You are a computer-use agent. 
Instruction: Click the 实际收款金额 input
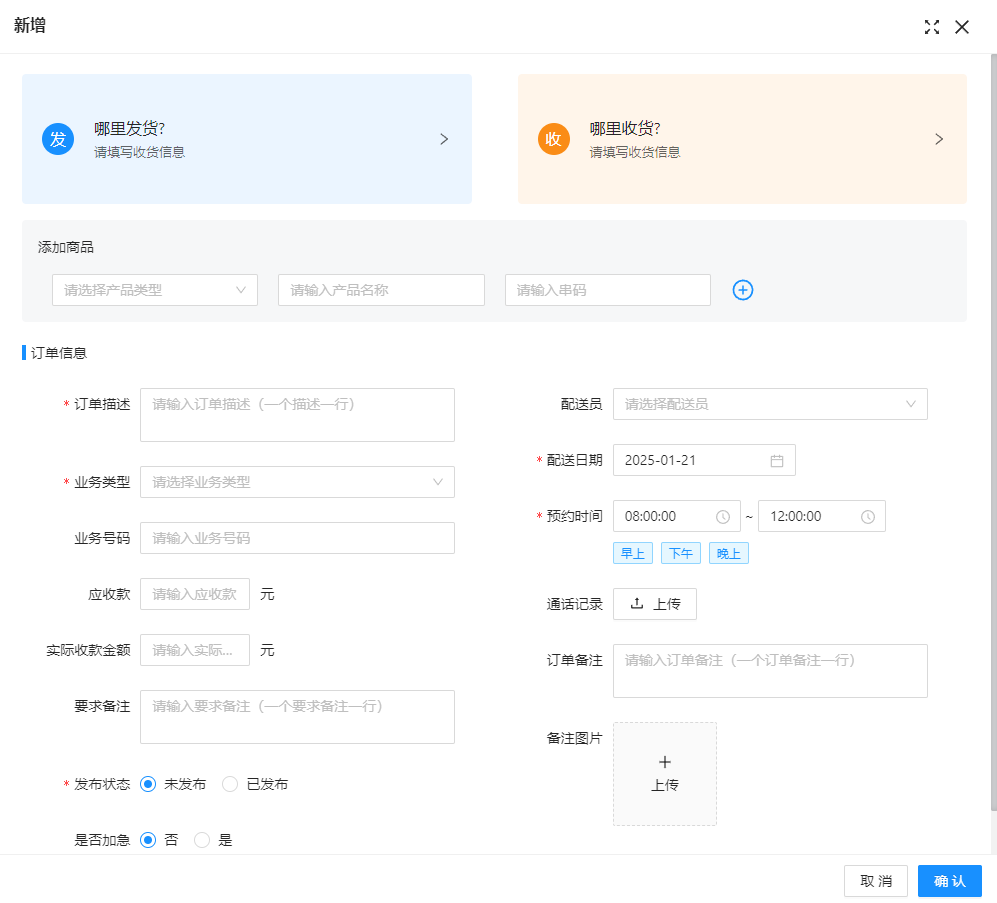[x=195, y=650]
